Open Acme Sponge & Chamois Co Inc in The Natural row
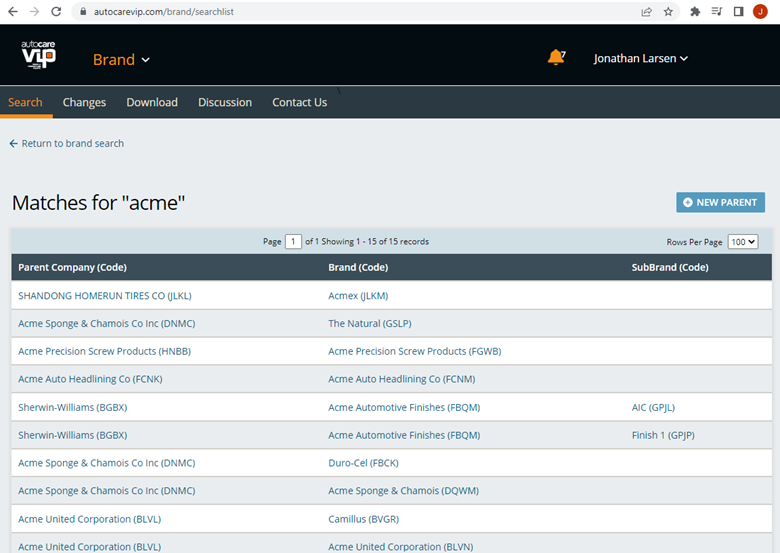780x553 pixels. 106,324
